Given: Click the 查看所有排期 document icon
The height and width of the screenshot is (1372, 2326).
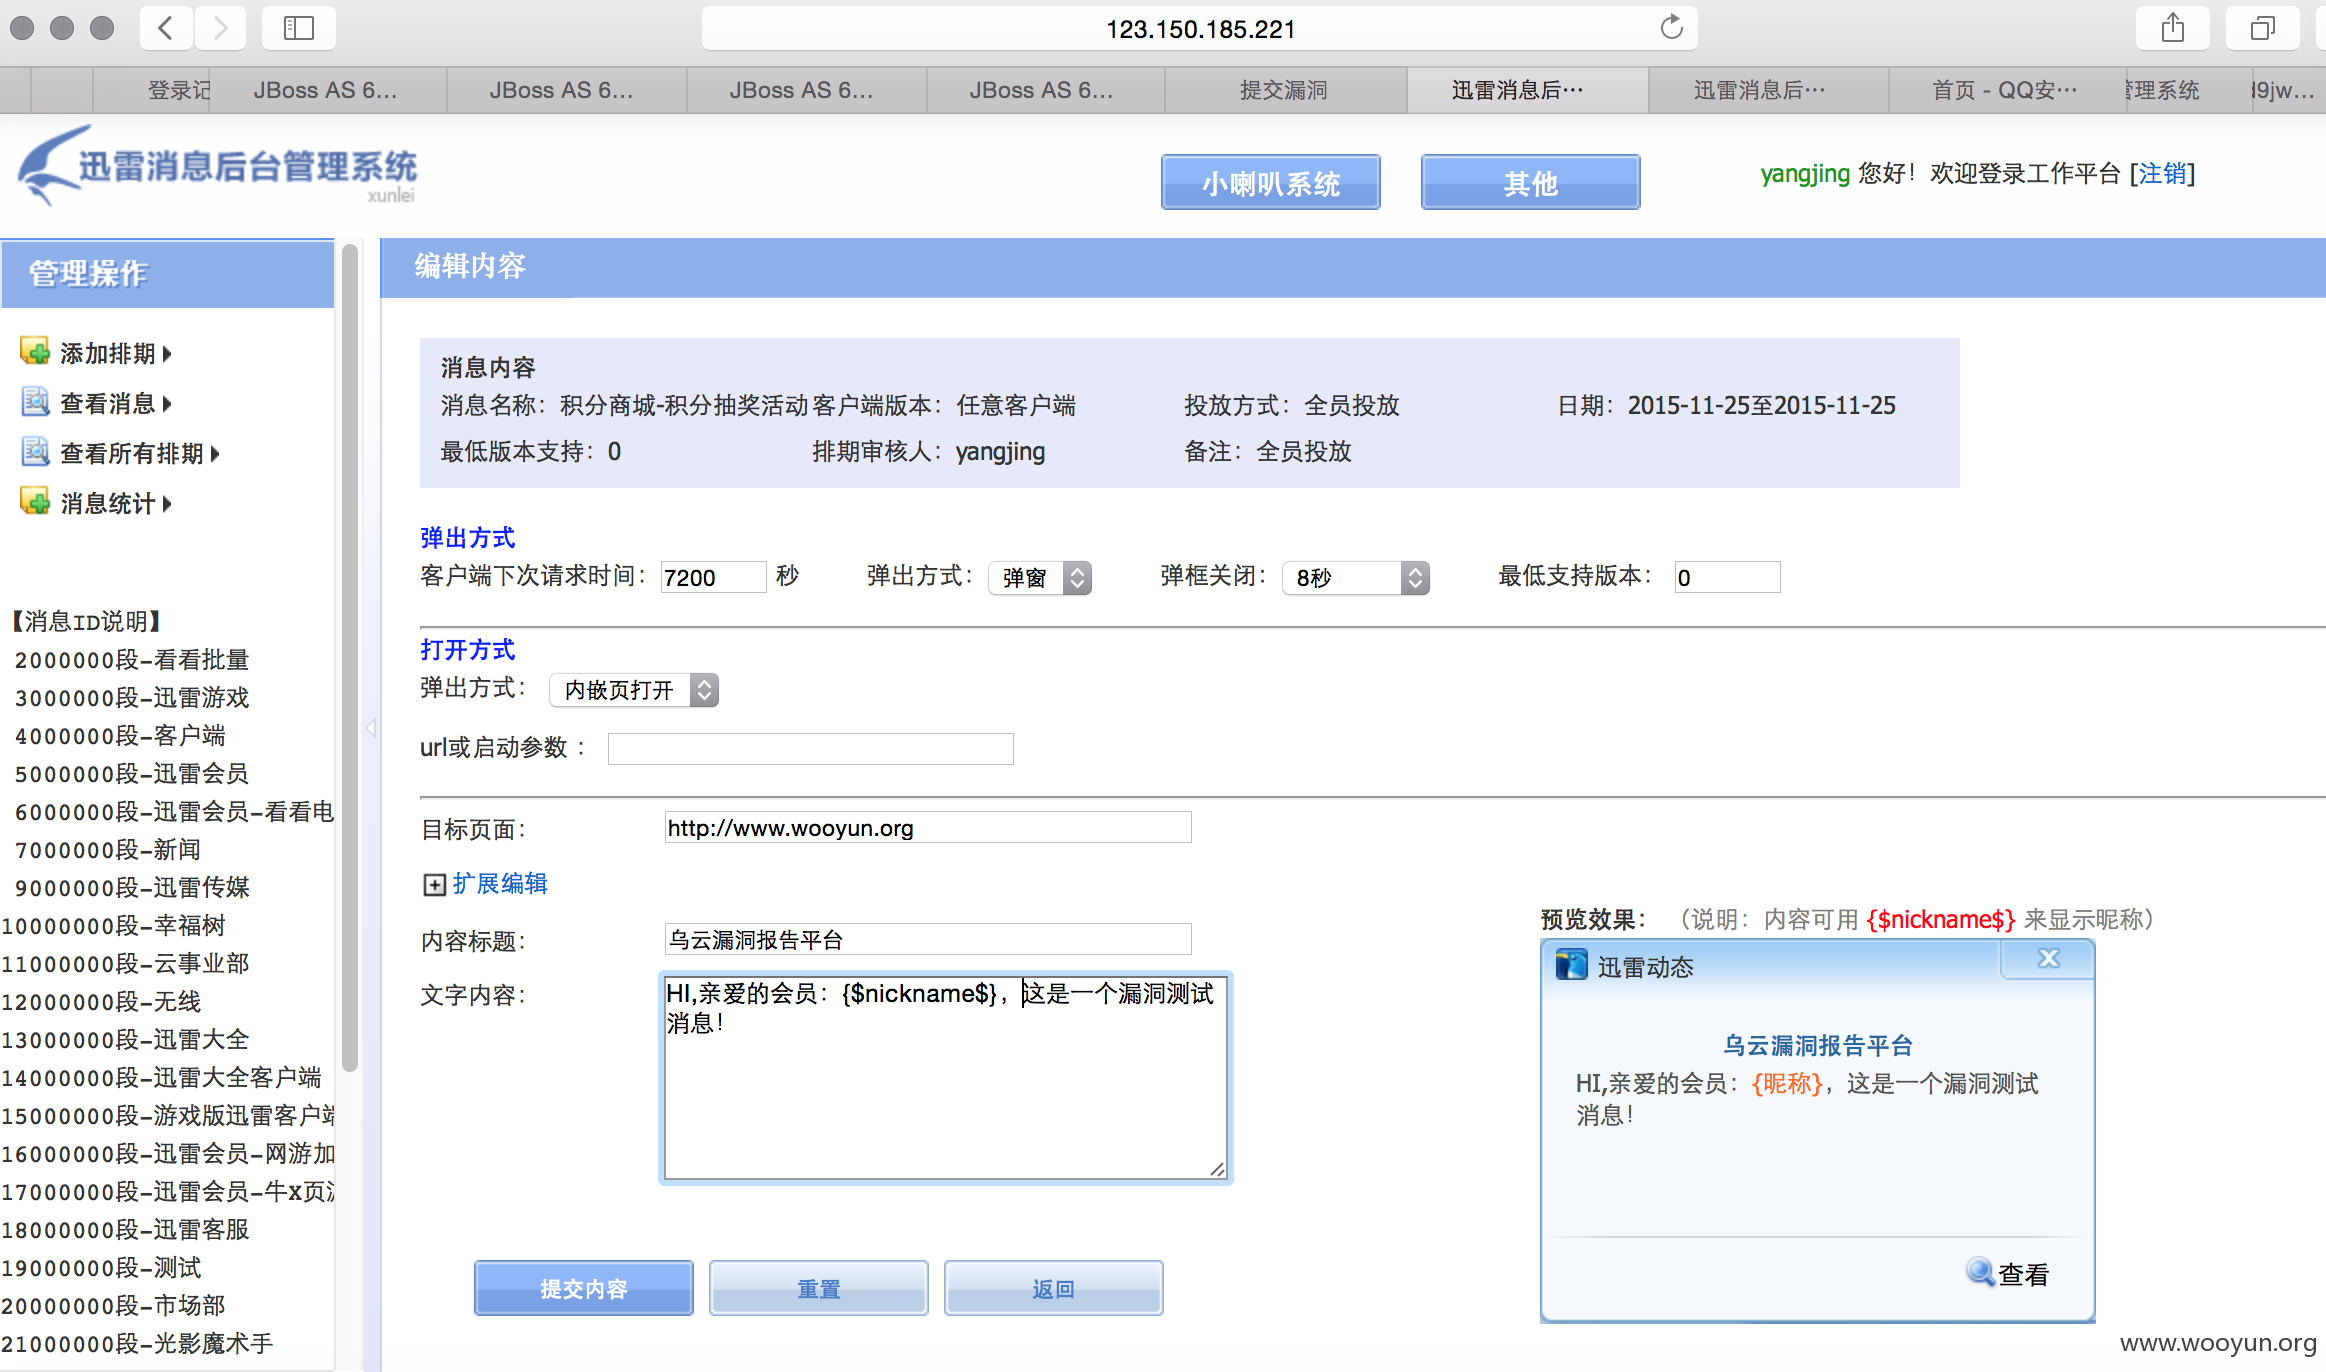Looking at the screenshot, I should pos(35,452).
